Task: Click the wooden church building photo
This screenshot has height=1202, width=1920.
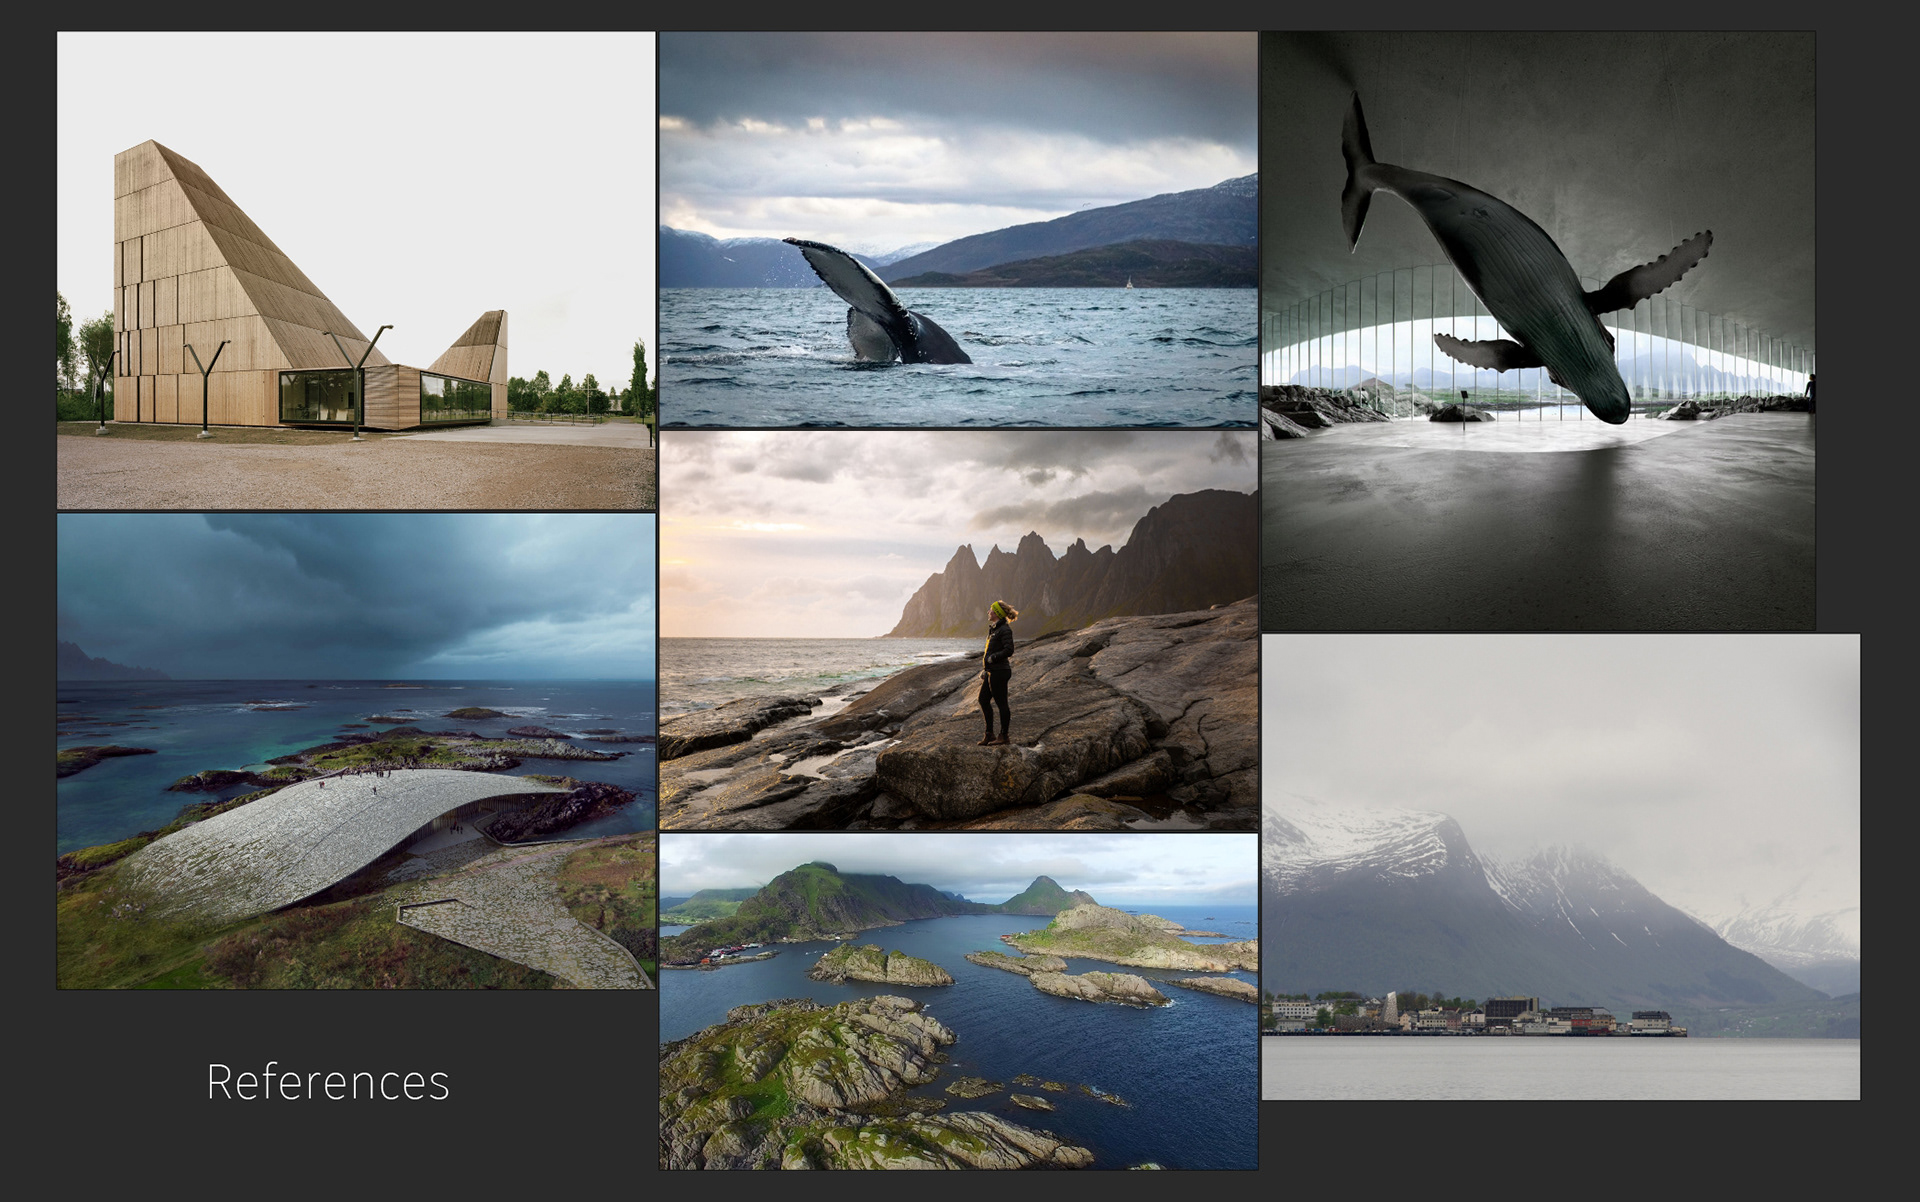Action: [356, 271]
